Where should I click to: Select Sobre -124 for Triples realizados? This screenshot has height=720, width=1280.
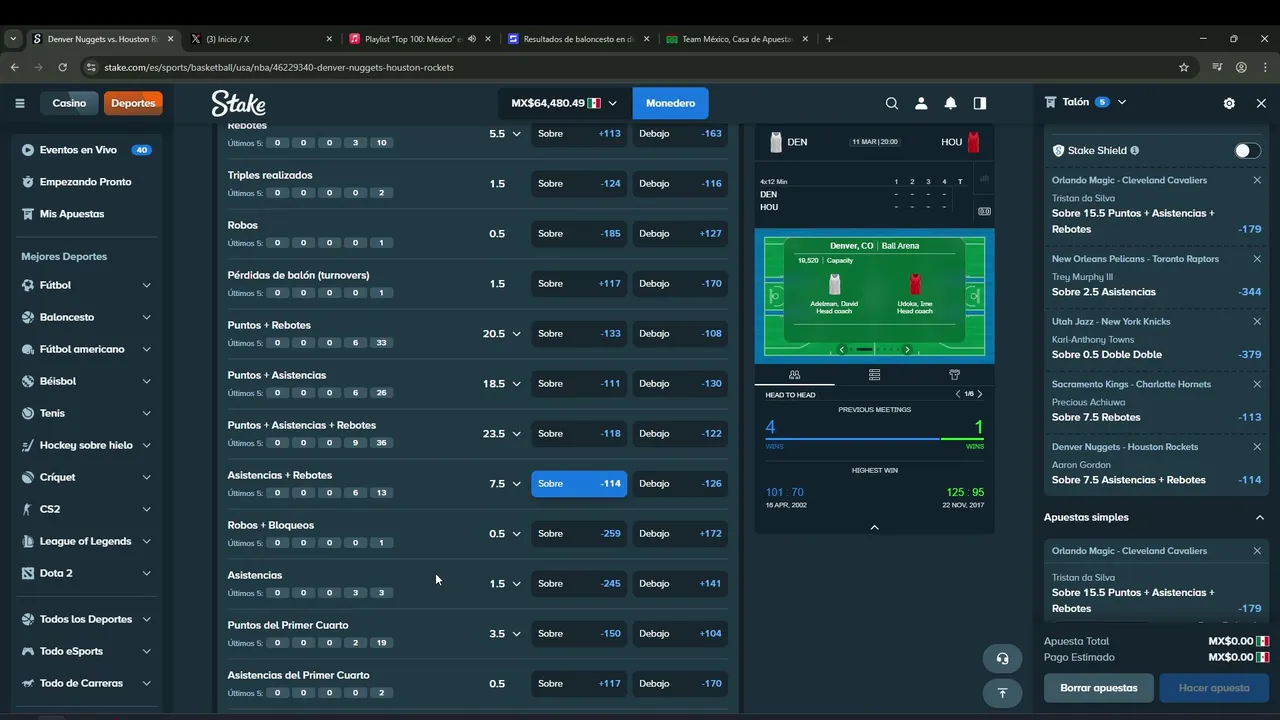tap(579, 183)
